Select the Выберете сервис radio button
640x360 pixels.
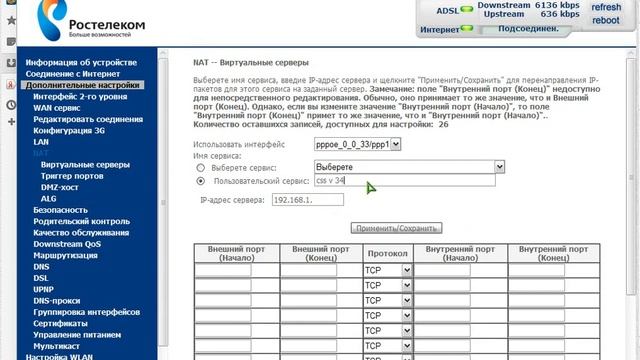coord(200,168)
